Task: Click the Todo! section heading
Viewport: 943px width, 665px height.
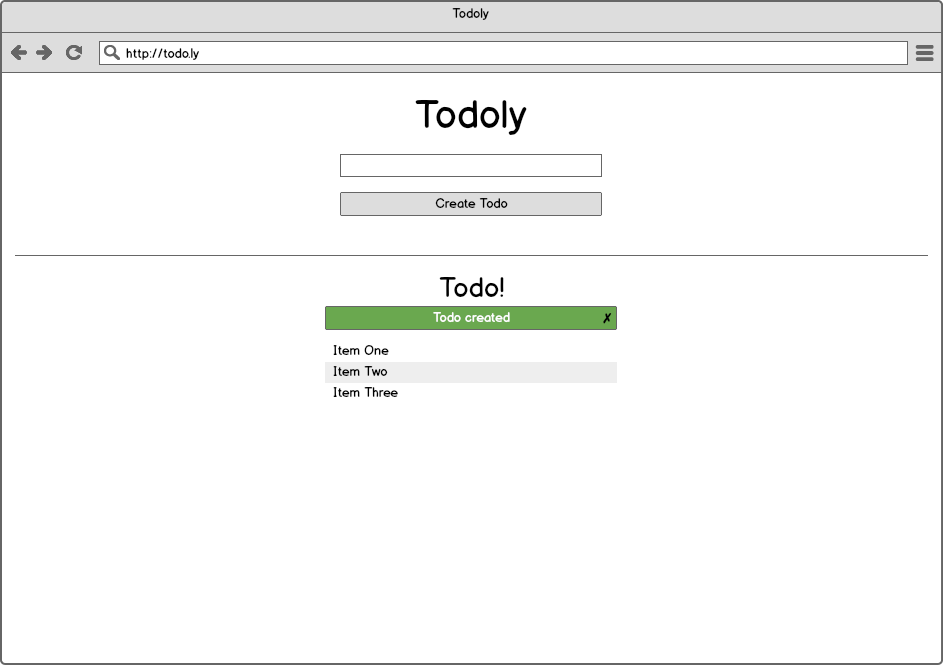Action: pyautogui.click(x=472, y=287)
